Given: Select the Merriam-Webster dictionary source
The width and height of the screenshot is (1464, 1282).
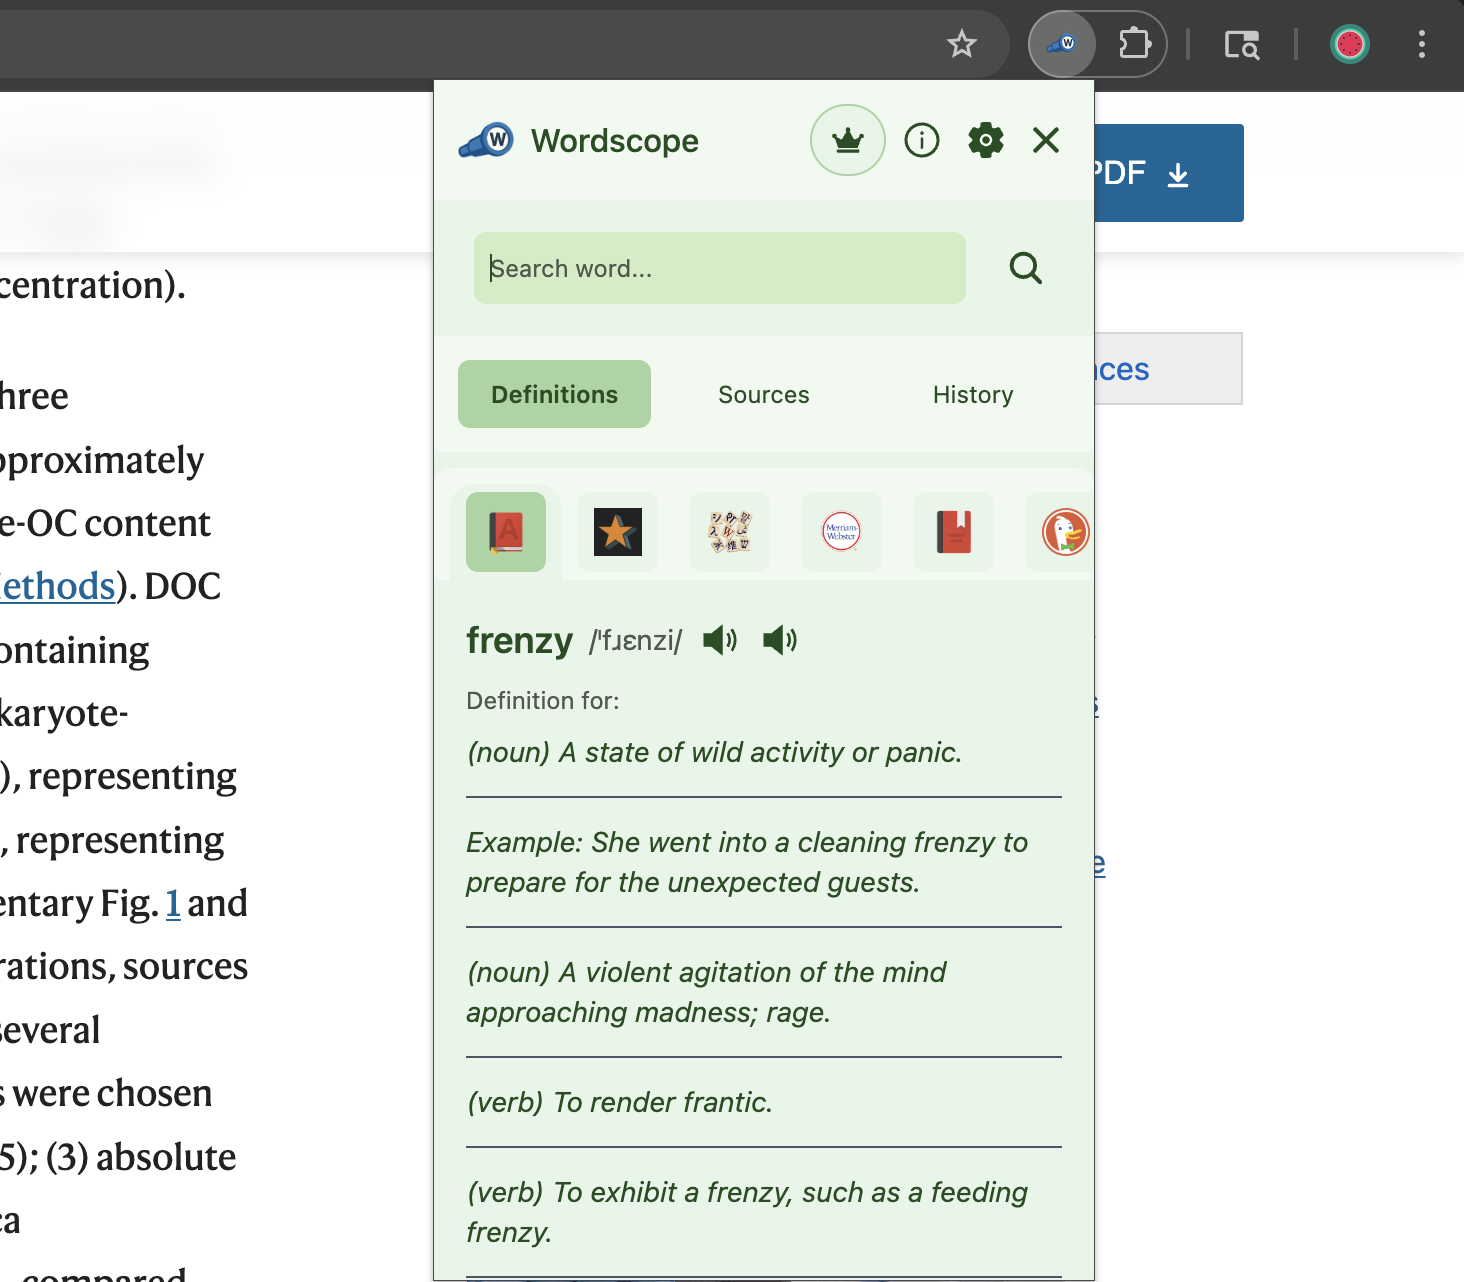Looking at the screenshot, I should 841,532.
